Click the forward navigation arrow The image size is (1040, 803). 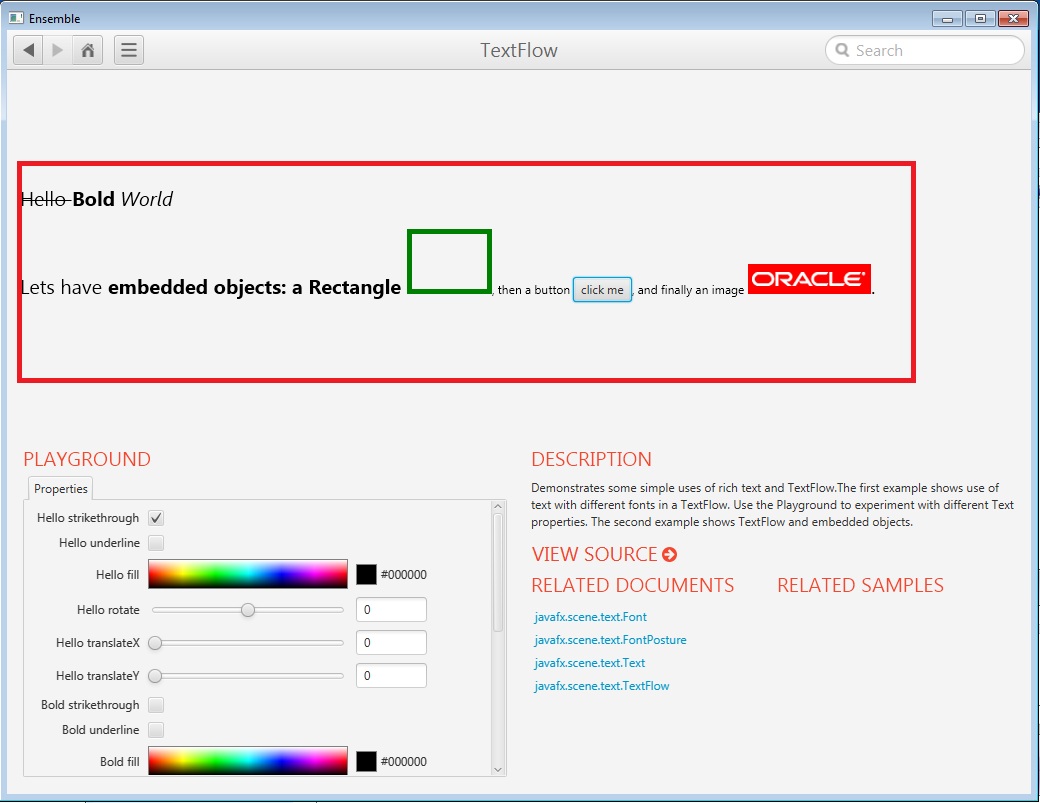(58, 50)
